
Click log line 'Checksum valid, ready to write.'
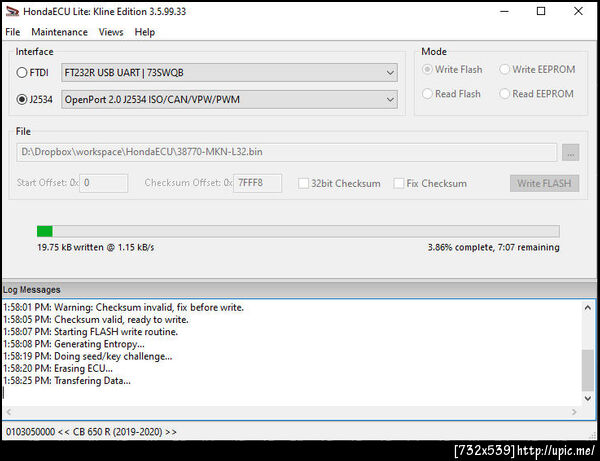[121, 320]
